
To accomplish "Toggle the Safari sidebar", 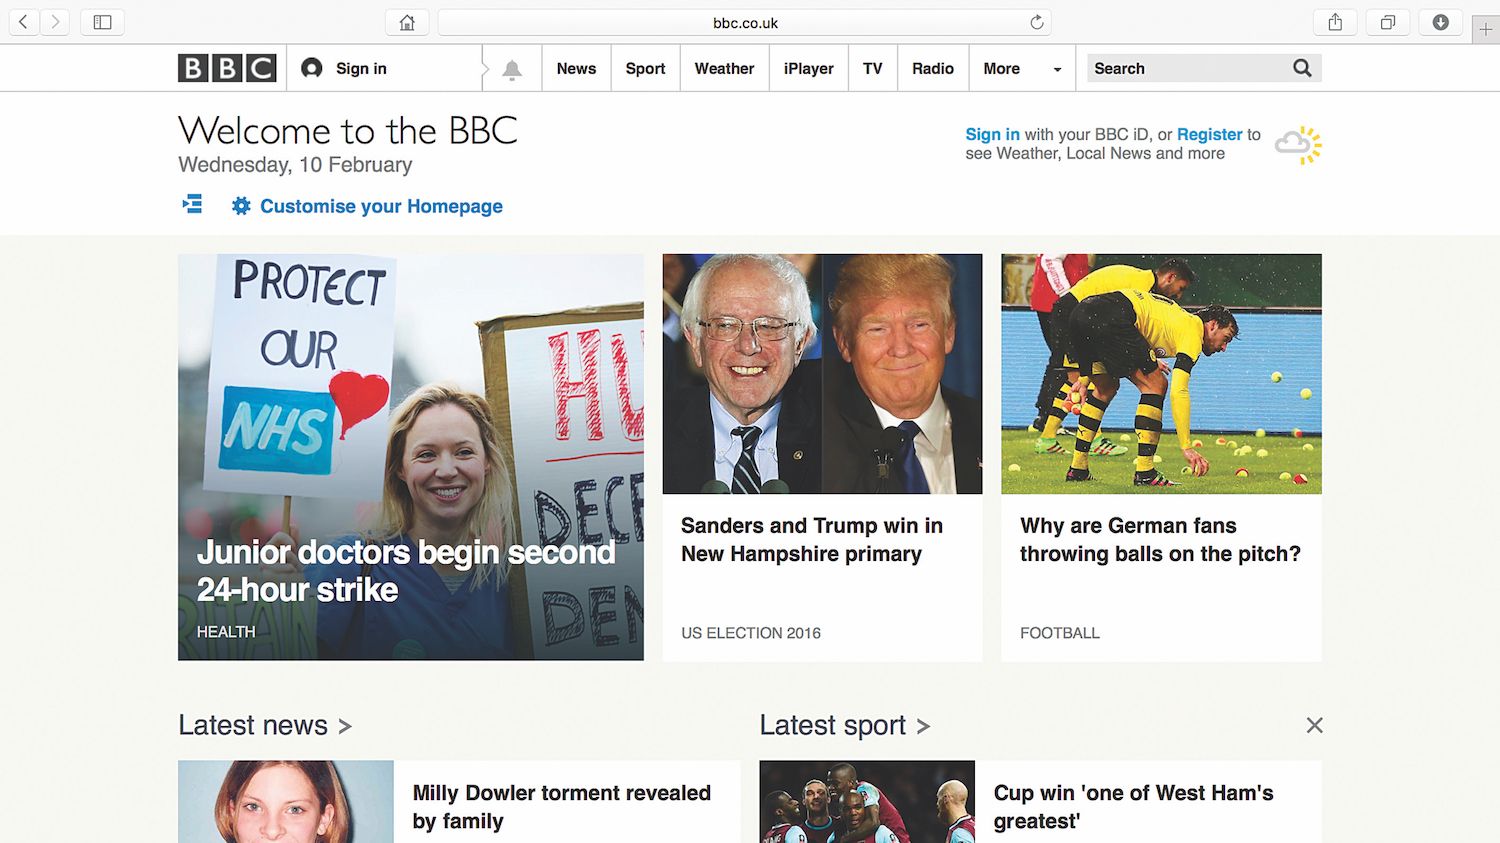I will point(102,21).
